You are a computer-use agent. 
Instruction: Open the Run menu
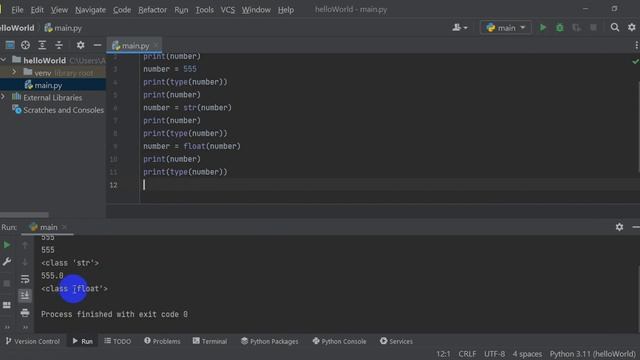[x=181, y=9]
